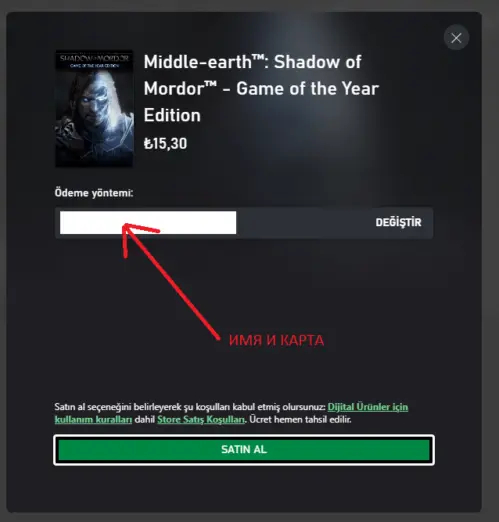The image size is (499, 522).
Task: Click the 'Ödeme yöntemi:' label
Action: coord(94,193)
